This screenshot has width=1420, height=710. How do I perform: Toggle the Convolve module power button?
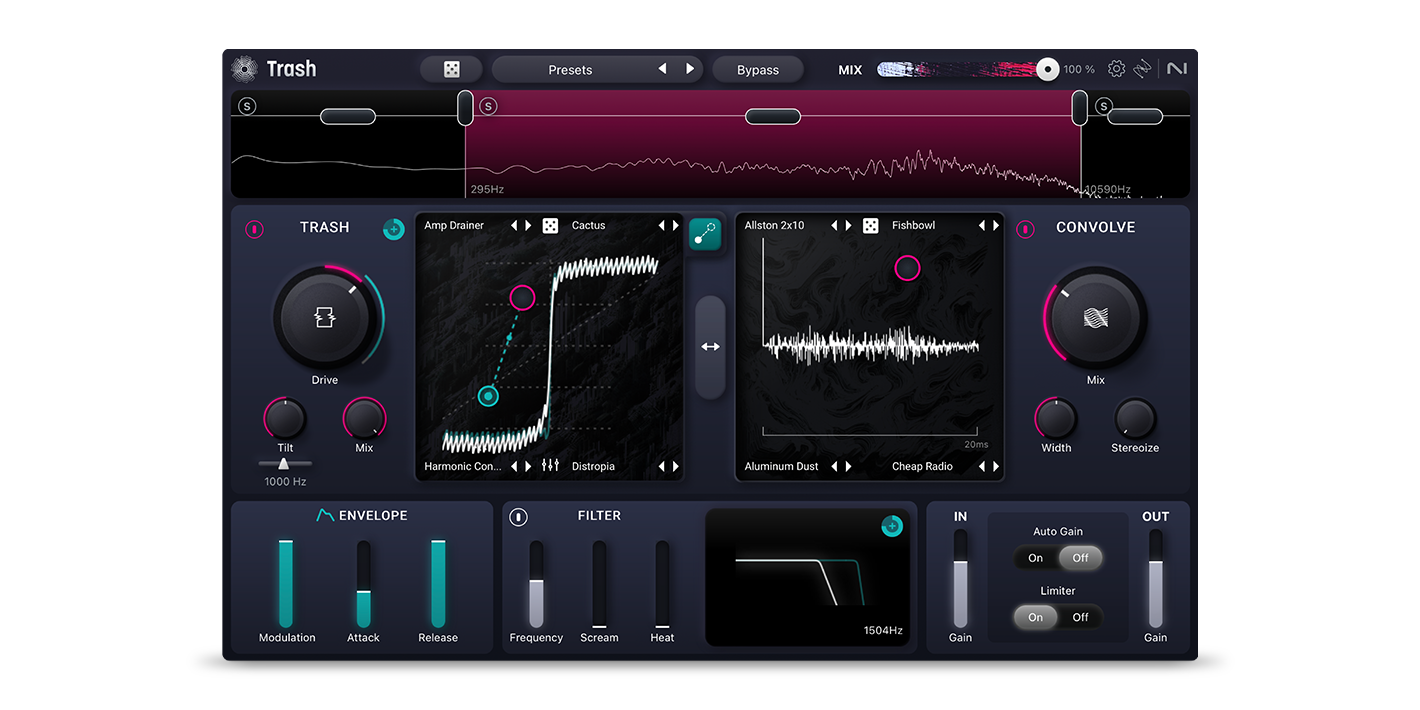(x=1025, y=229)
